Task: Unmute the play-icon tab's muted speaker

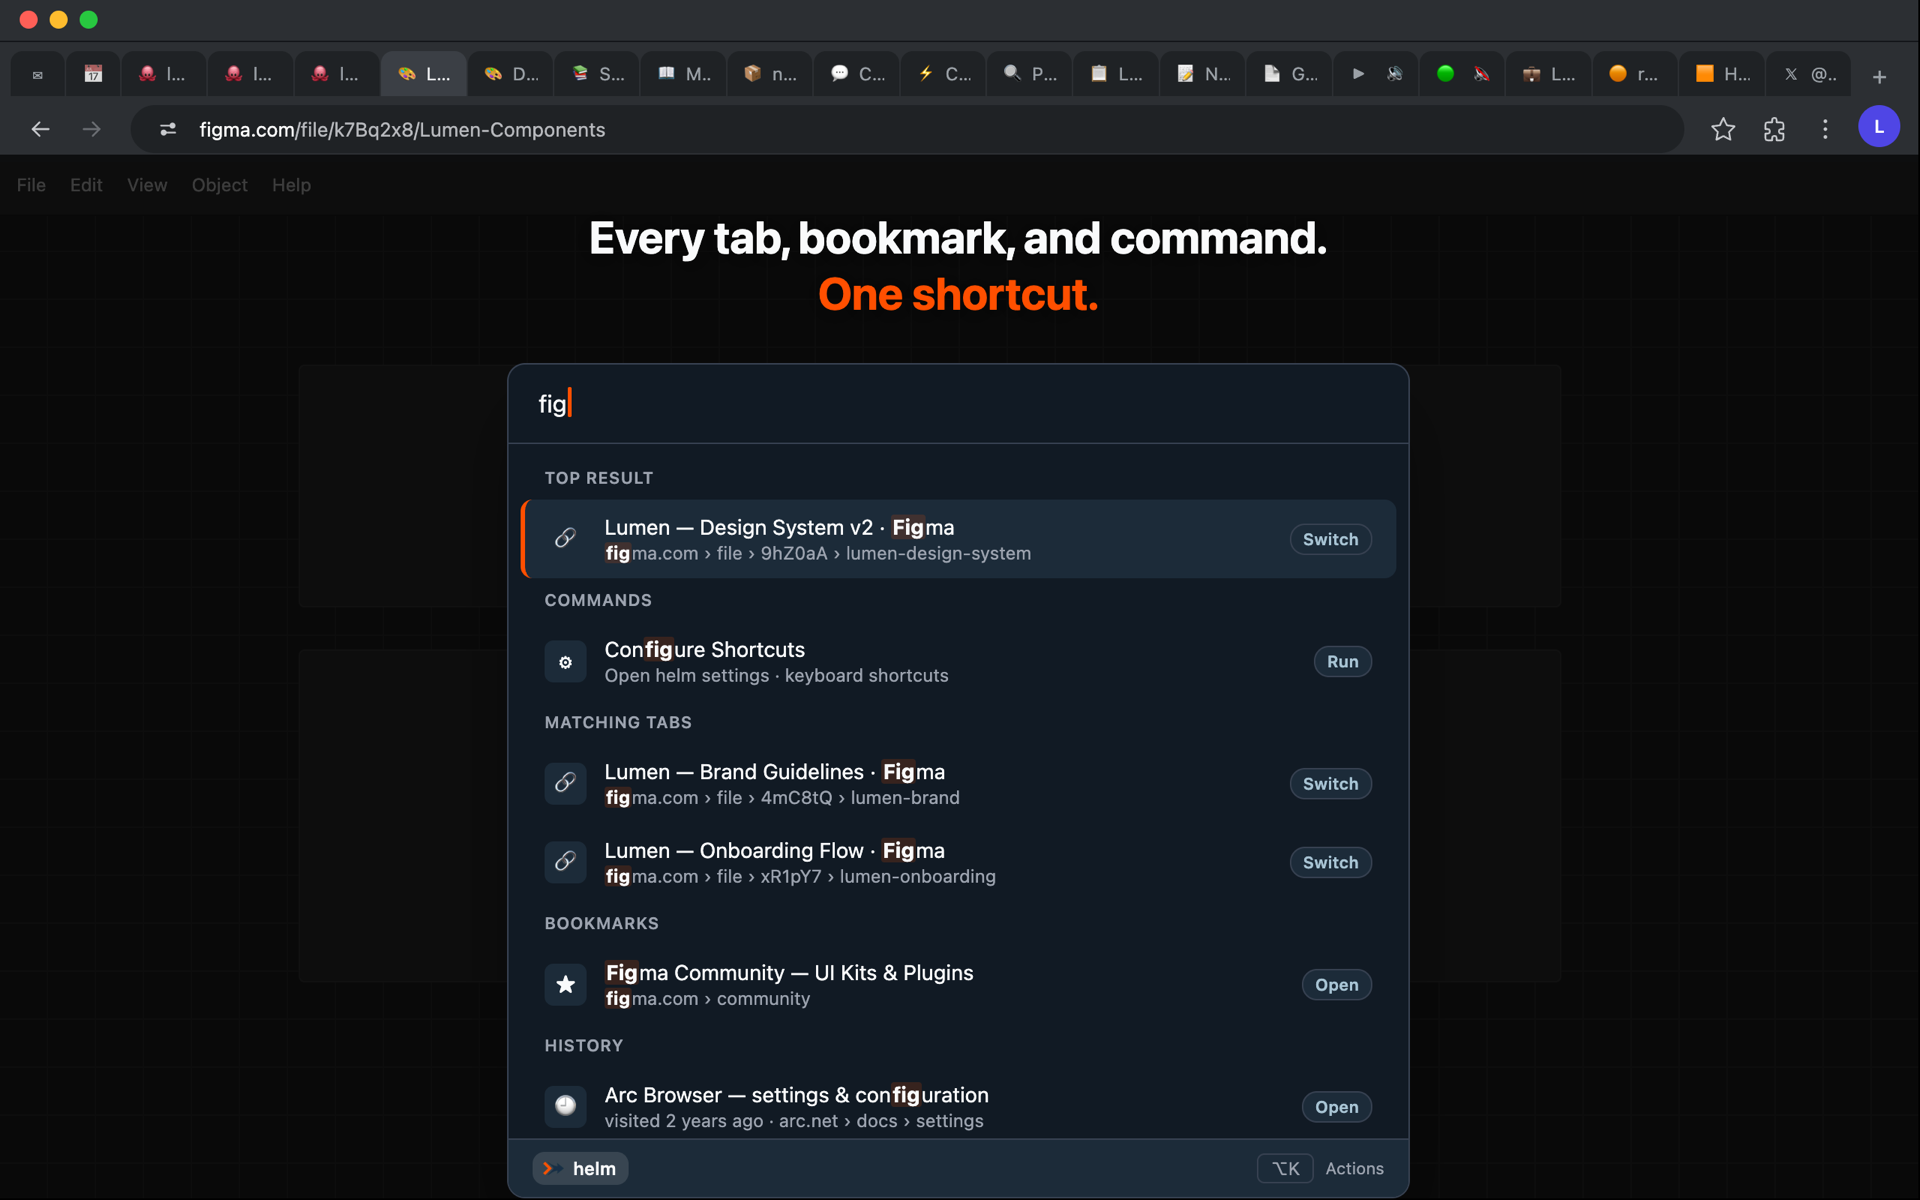Action: [1395, 74]
